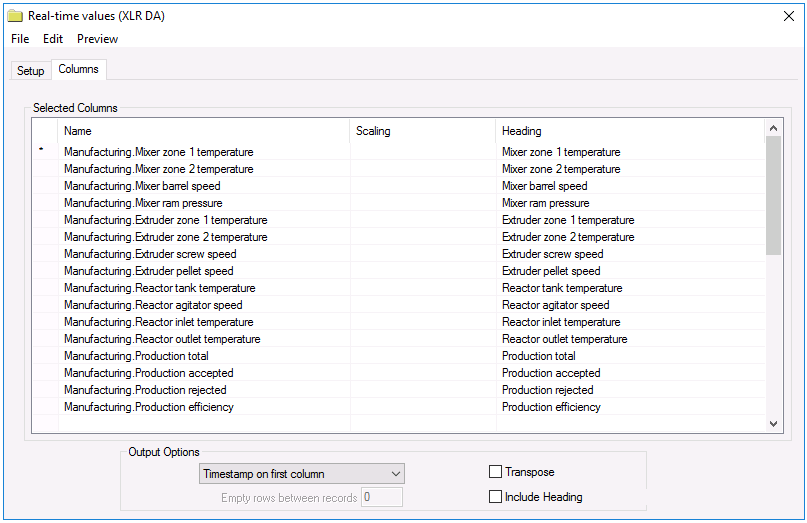Click the Scaling cell for Production total

(x=423, y=356)
